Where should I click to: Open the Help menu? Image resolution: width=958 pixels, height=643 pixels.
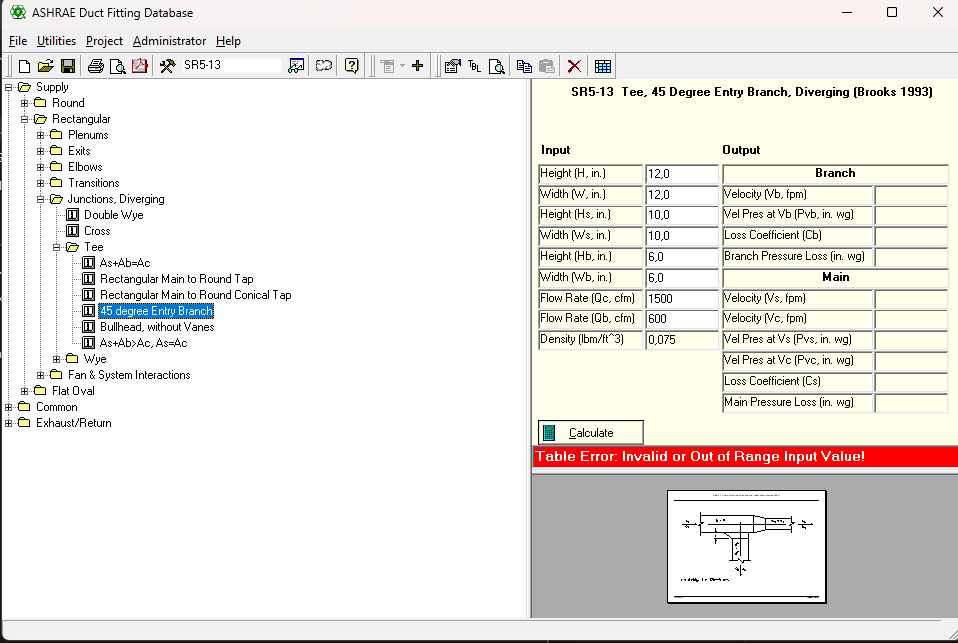228,41
